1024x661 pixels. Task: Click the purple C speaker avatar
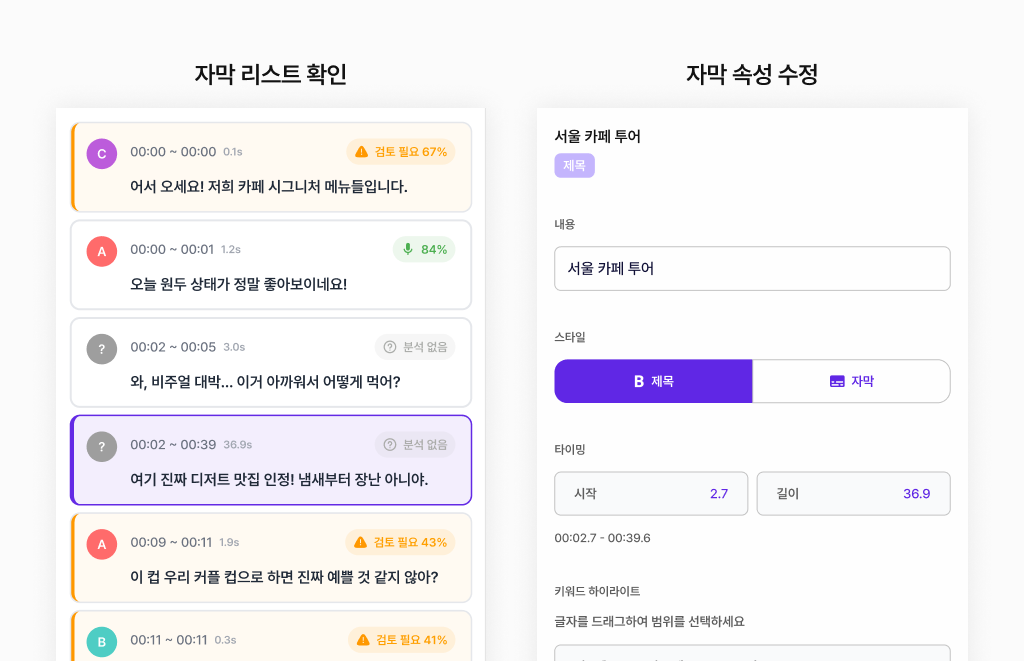pyautogui.click(x=101, y=154)
